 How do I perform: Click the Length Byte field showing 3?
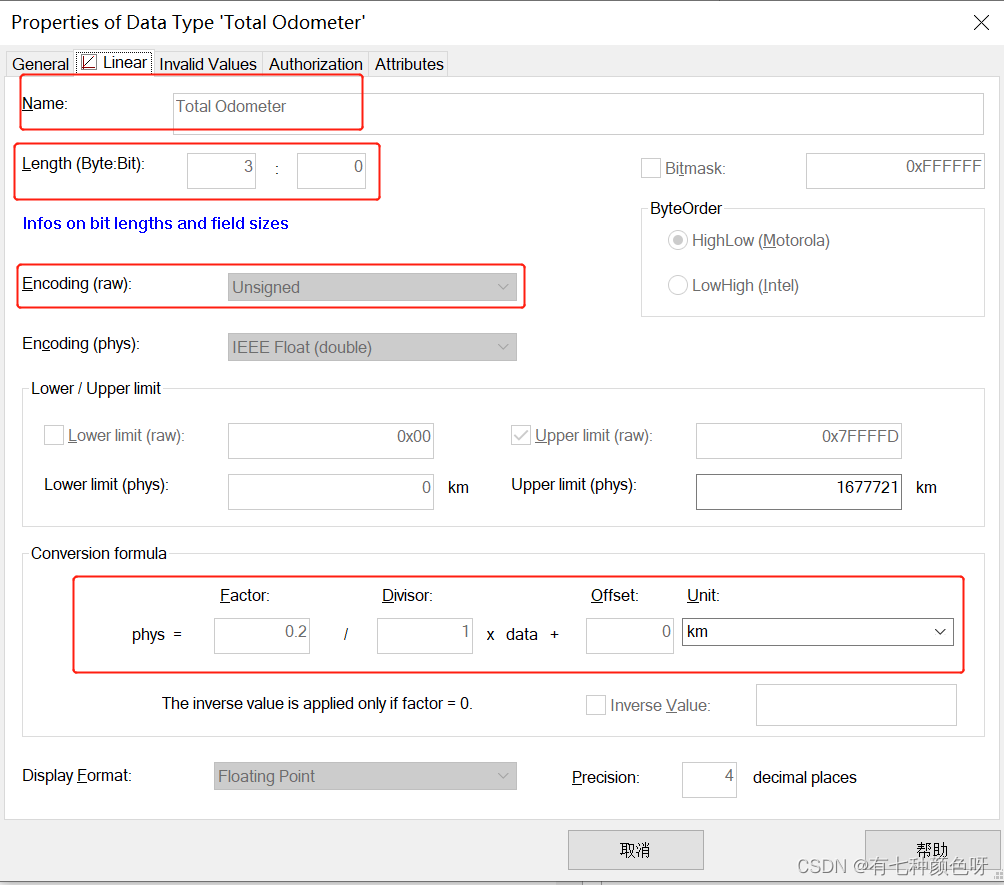(x=222, y=170)
